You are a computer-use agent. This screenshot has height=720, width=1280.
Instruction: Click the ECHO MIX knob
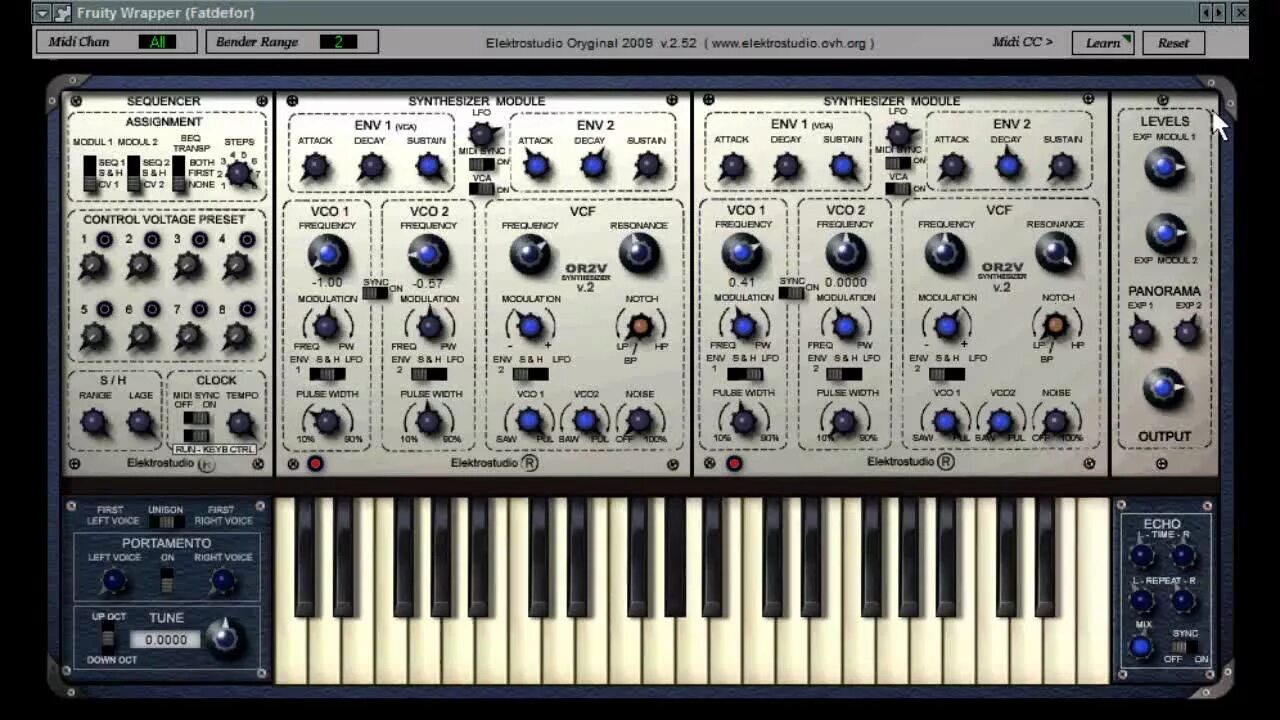point(1141,647)
